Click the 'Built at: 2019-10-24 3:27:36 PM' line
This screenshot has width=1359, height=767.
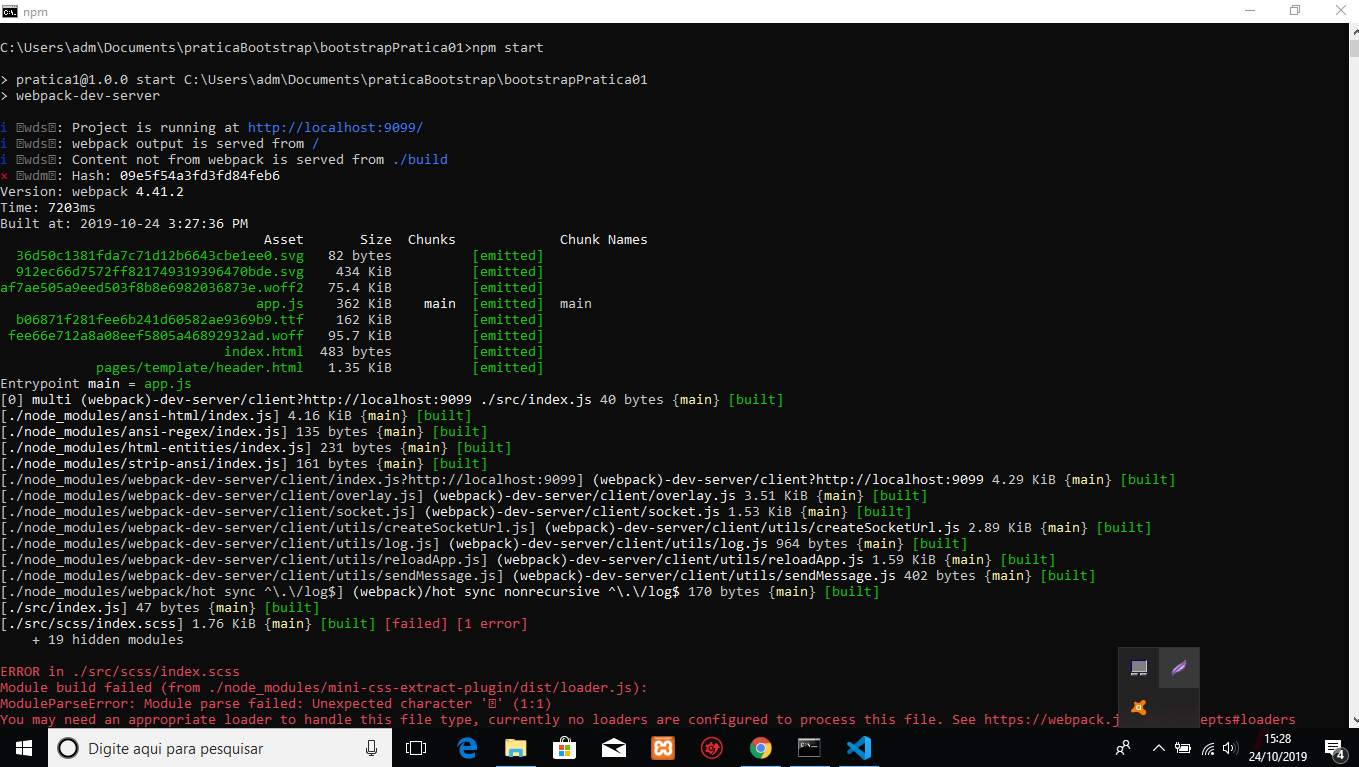click(x=124, y=224)
